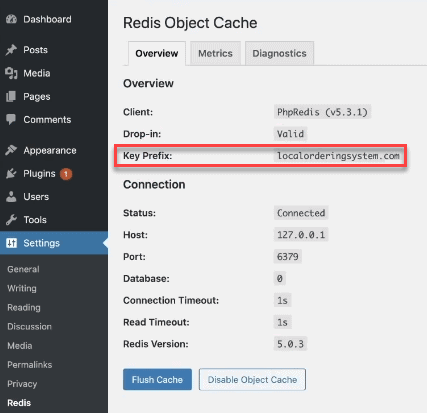The image size is (427, 413).
Task: Click the Plugins plug icon
Action: (x=11, y=174)
